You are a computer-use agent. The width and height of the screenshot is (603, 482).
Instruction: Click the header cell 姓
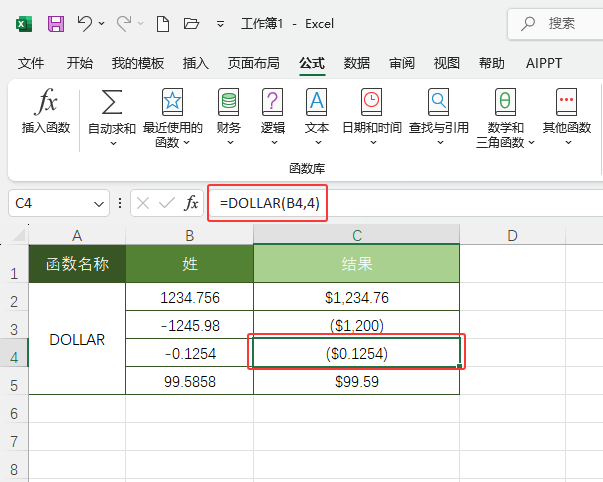tap(190, 264)
